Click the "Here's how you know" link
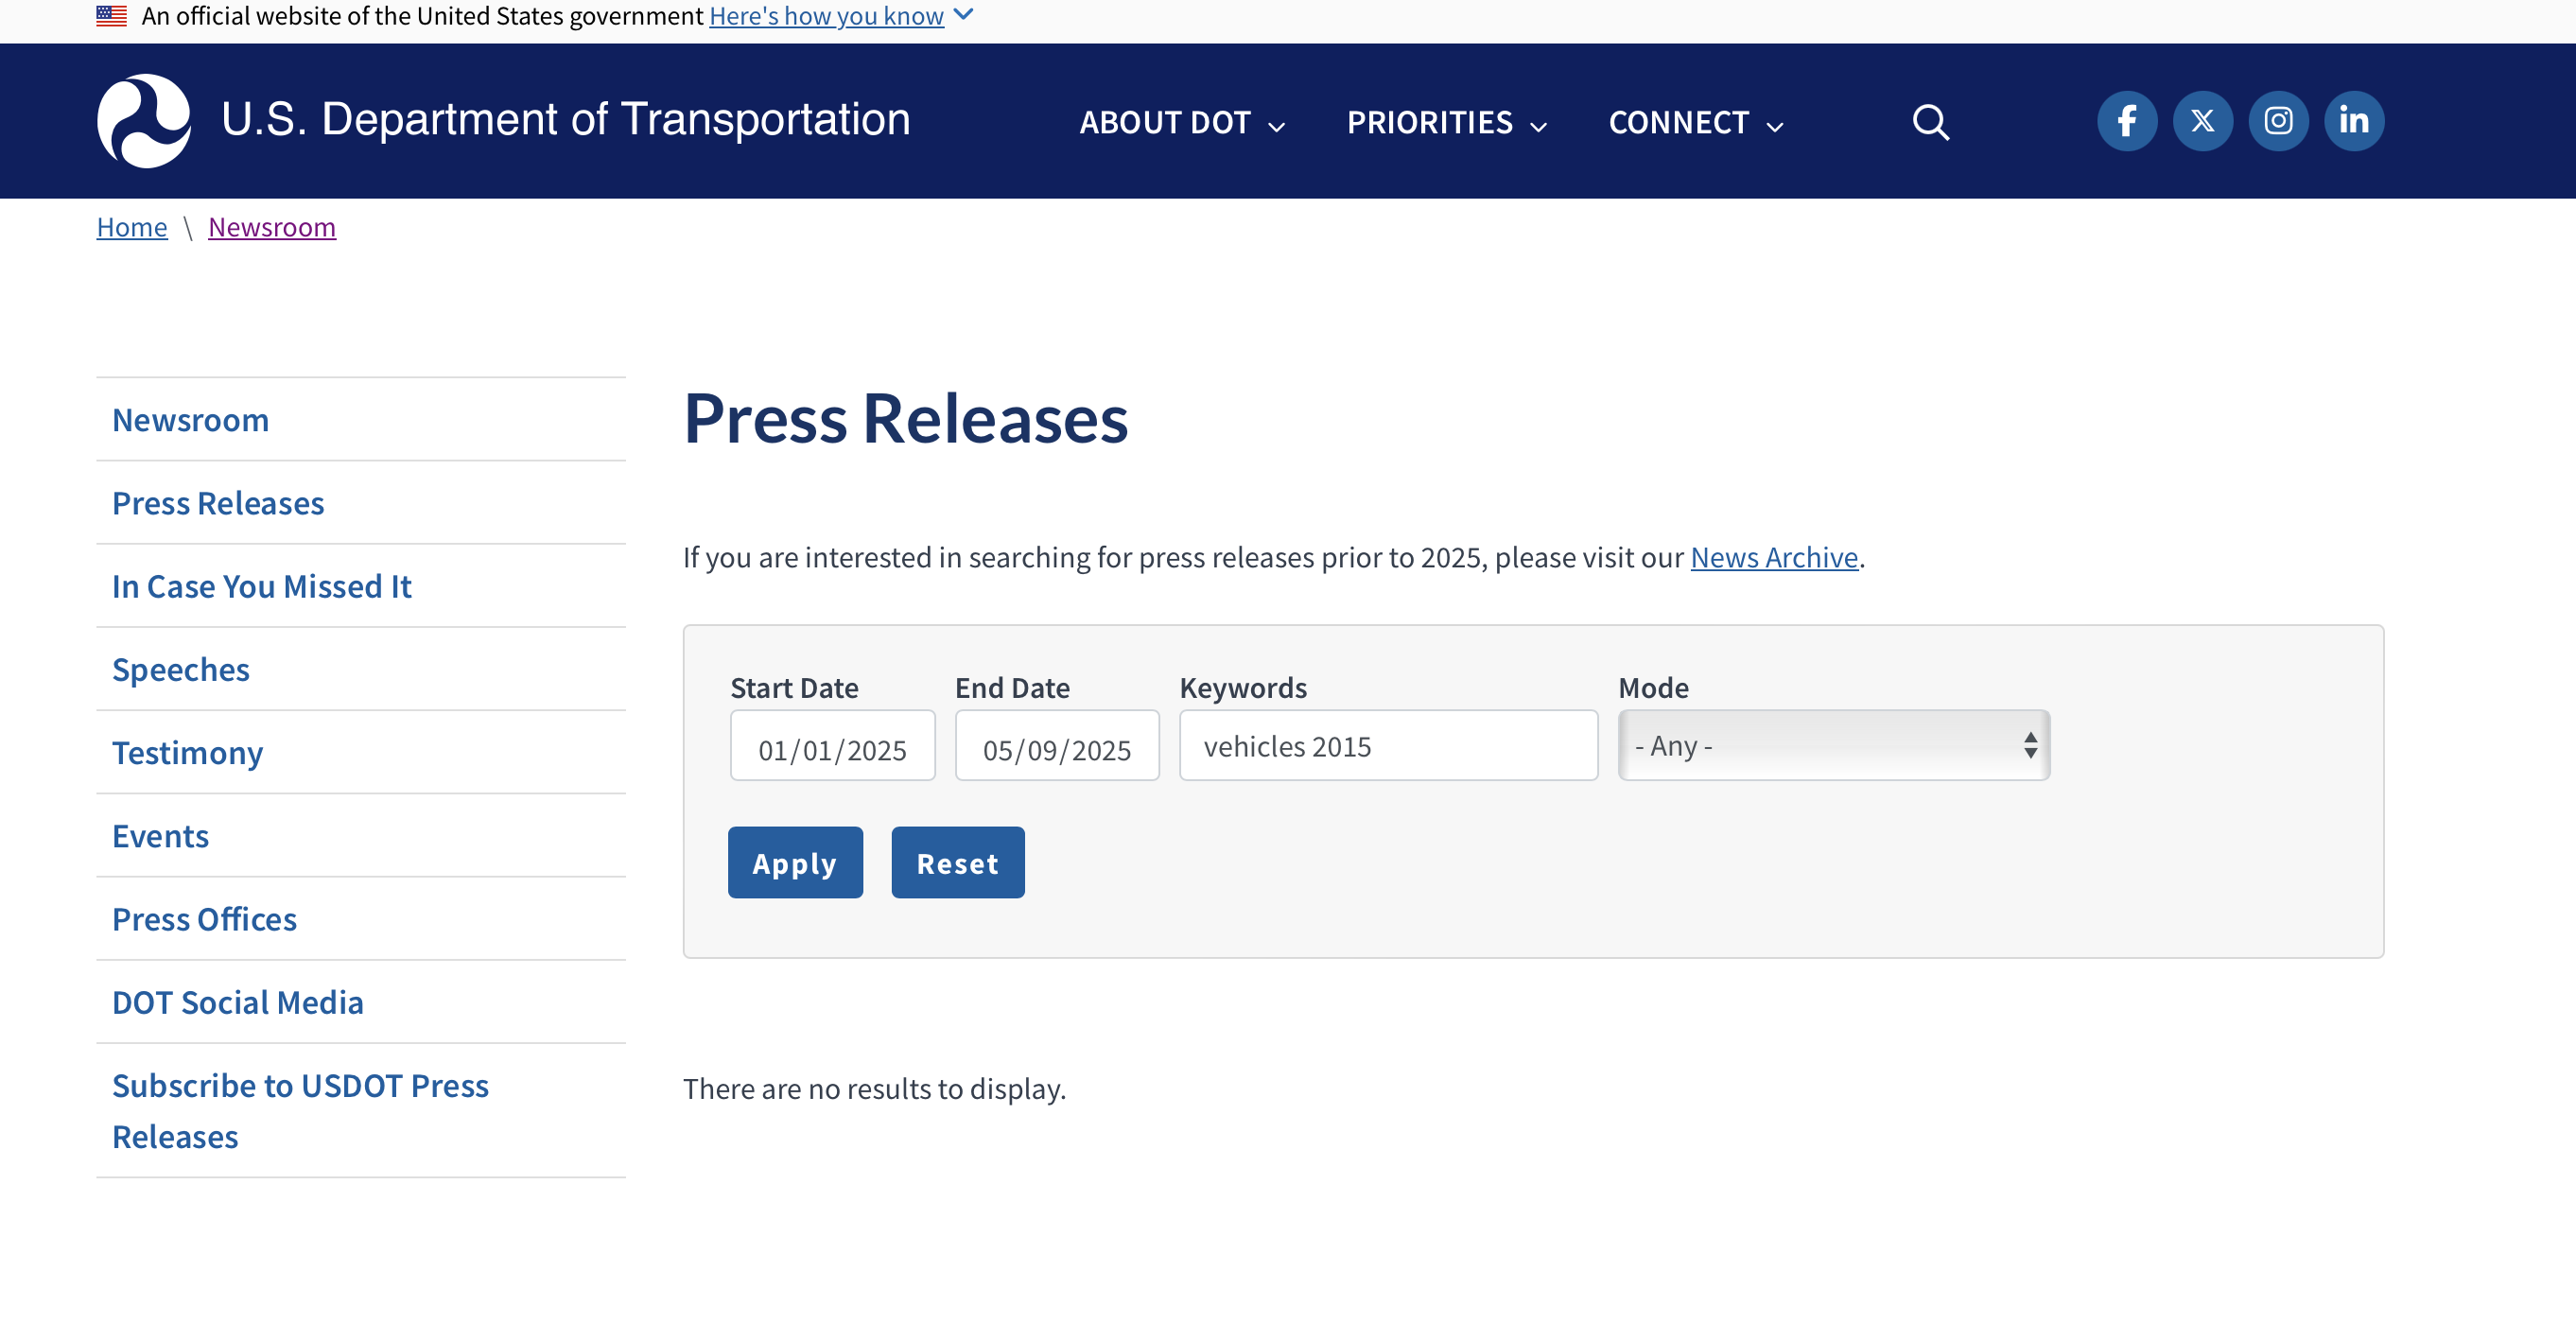Screen dimensions: 2576x1341 (x=826, y=16)
